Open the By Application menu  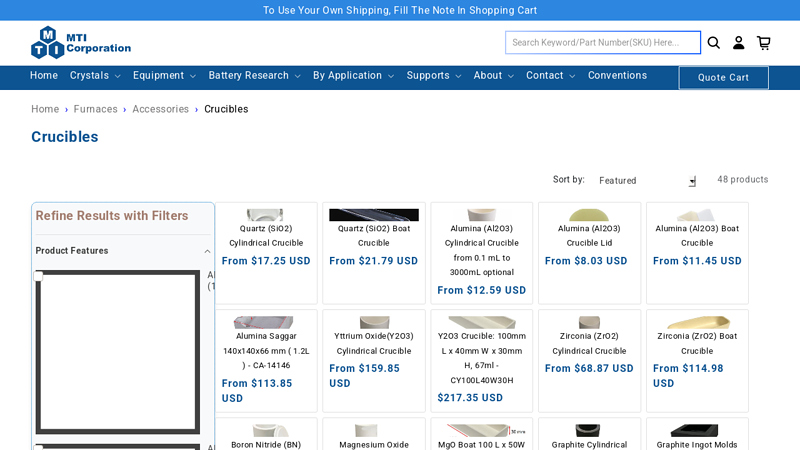353,76
